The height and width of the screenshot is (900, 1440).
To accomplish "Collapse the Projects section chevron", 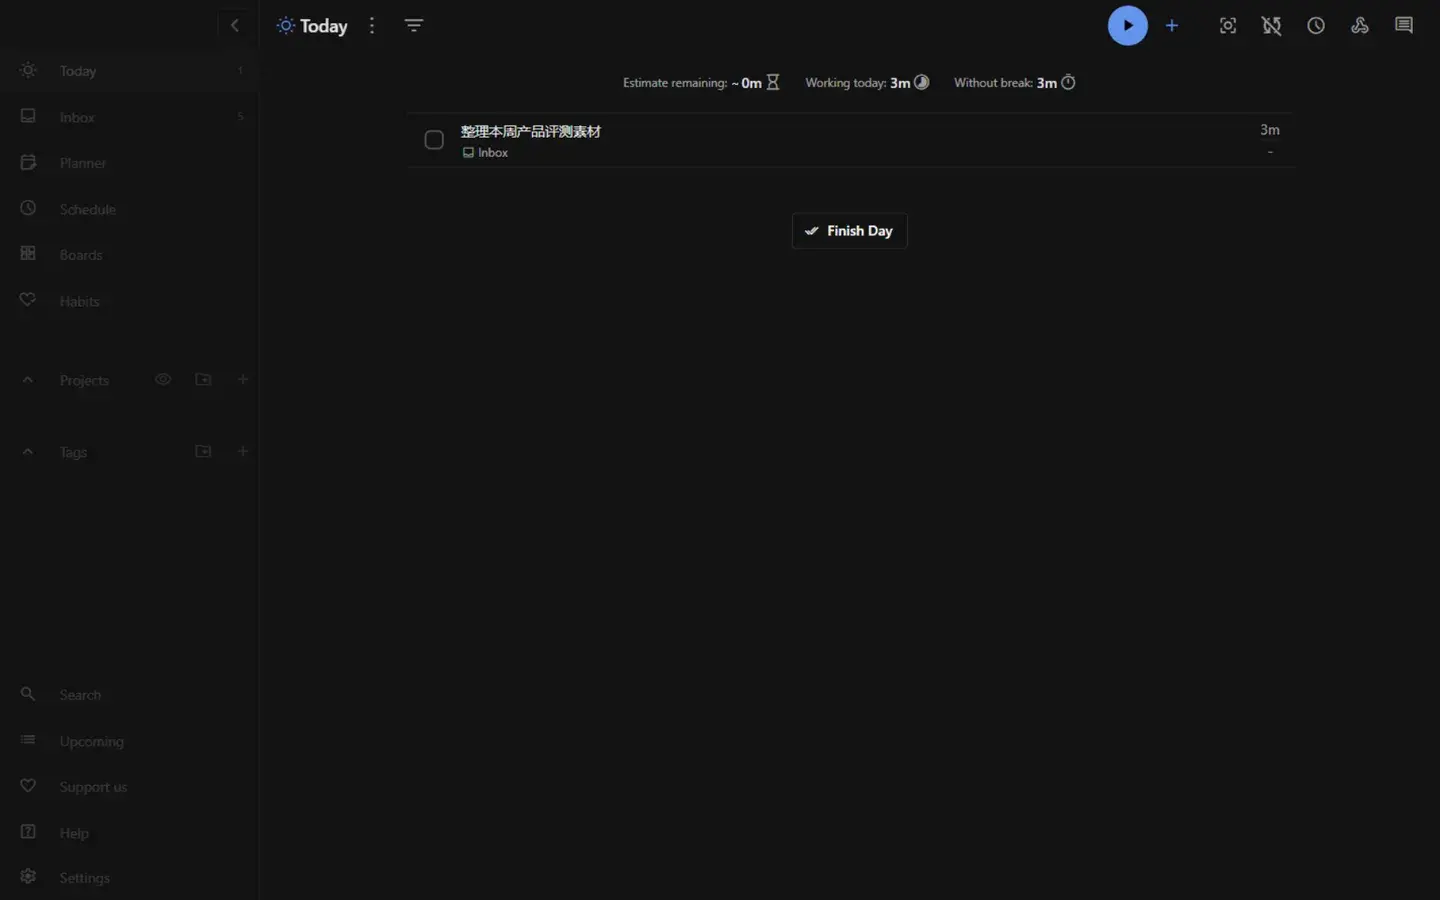I will coord(28,380).
